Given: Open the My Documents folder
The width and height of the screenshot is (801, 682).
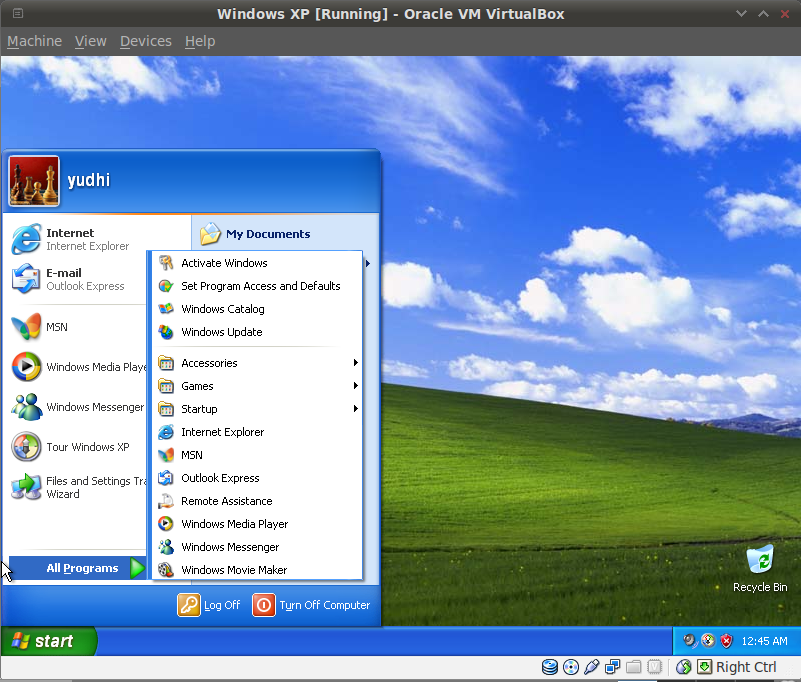Looking at the screenshot, I should point(255,234).
